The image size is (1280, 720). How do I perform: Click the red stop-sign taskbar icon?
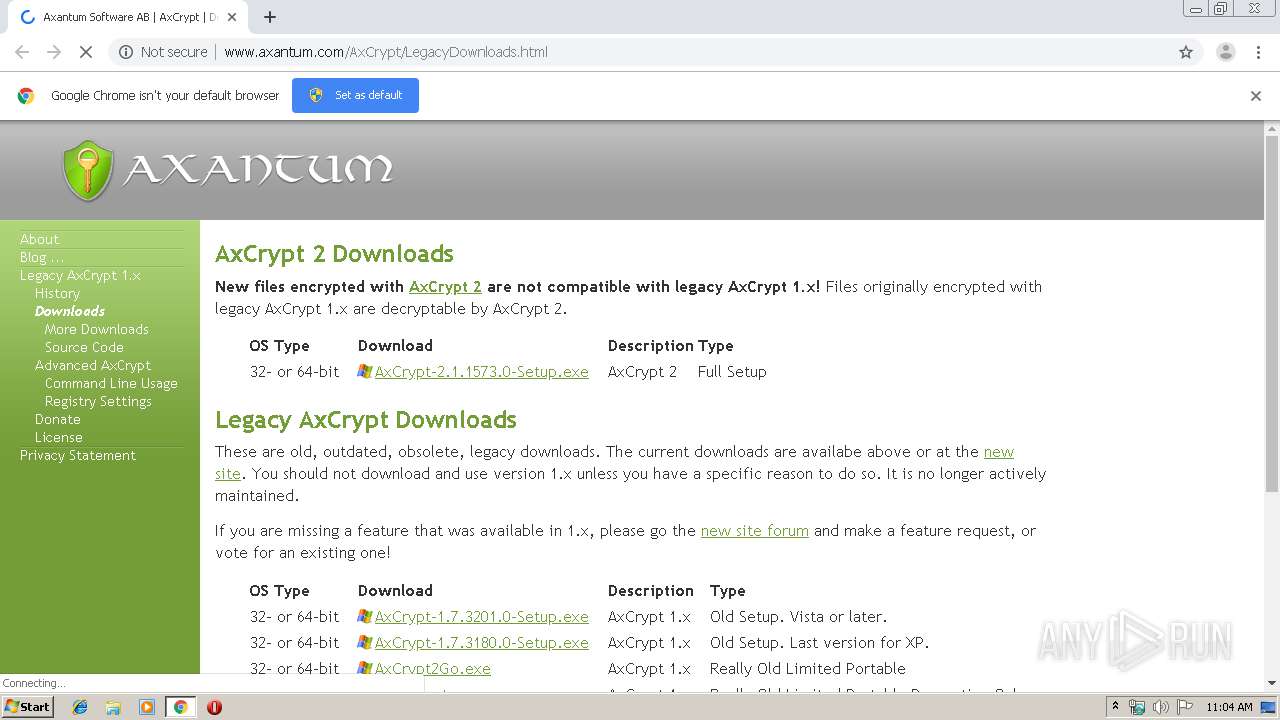click(x=214, y=707)
